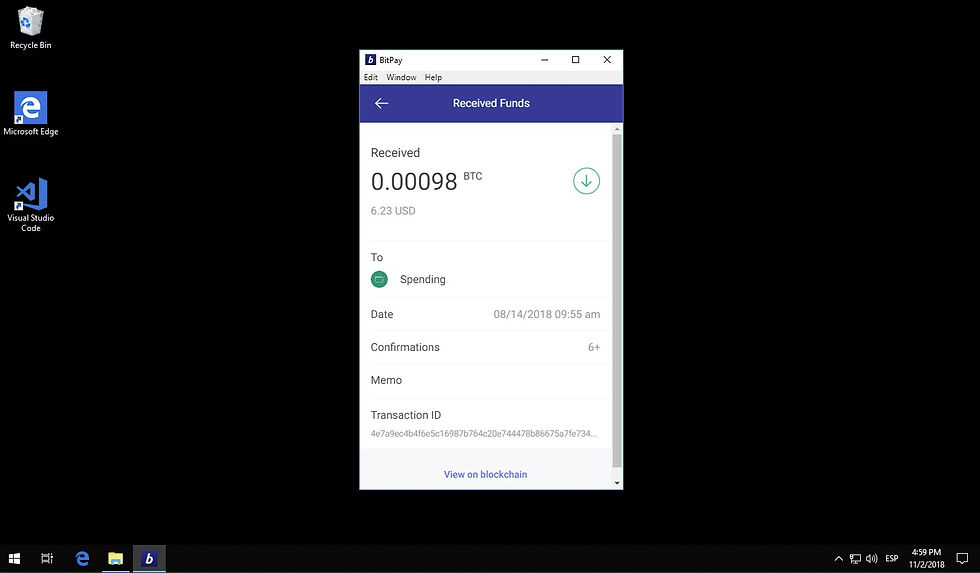Select the Transaction ID hash text
Image resolution: width=980 pixels, height=573 pixels.
click(x=484, y=433)
